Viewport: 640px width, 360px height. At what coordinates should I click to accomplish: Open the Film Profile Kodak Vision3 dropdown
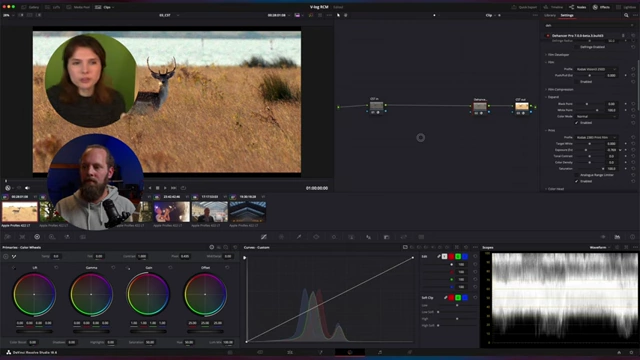(596, 69)
